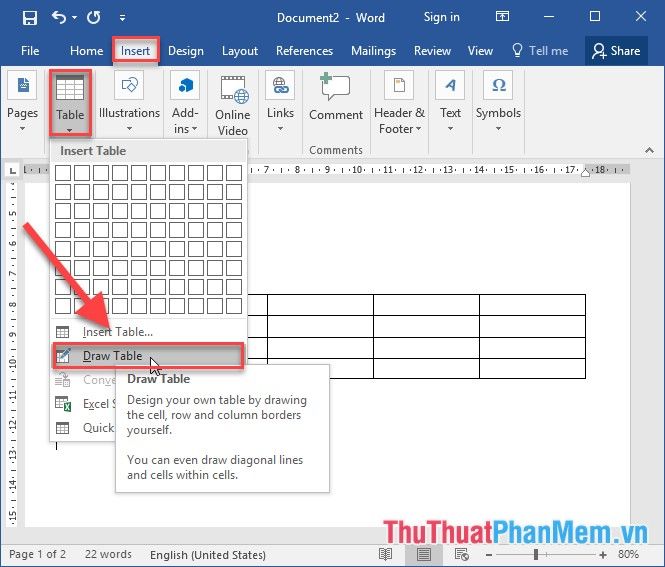Switch to Read Mode view
Image resolution: width=665 pixels, height=567 pixels.
pyautogui.click(x=385, y=554)
